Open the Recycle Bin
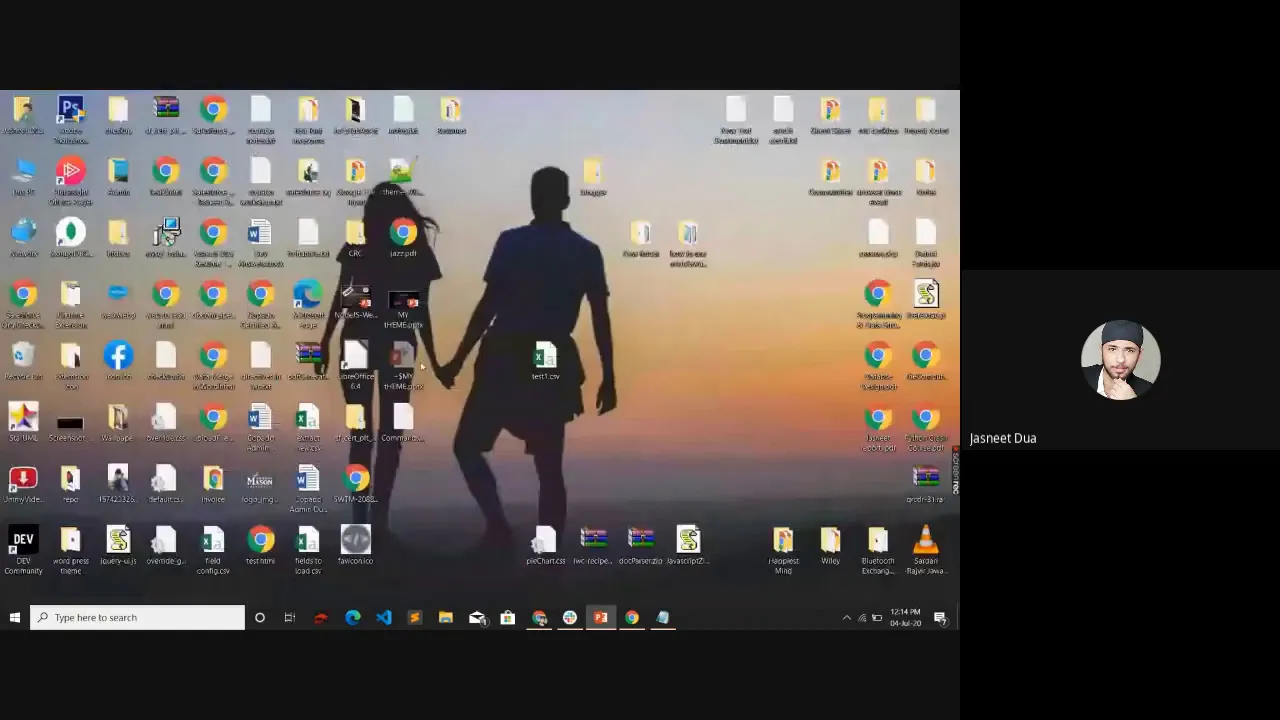 coord(23,363)
